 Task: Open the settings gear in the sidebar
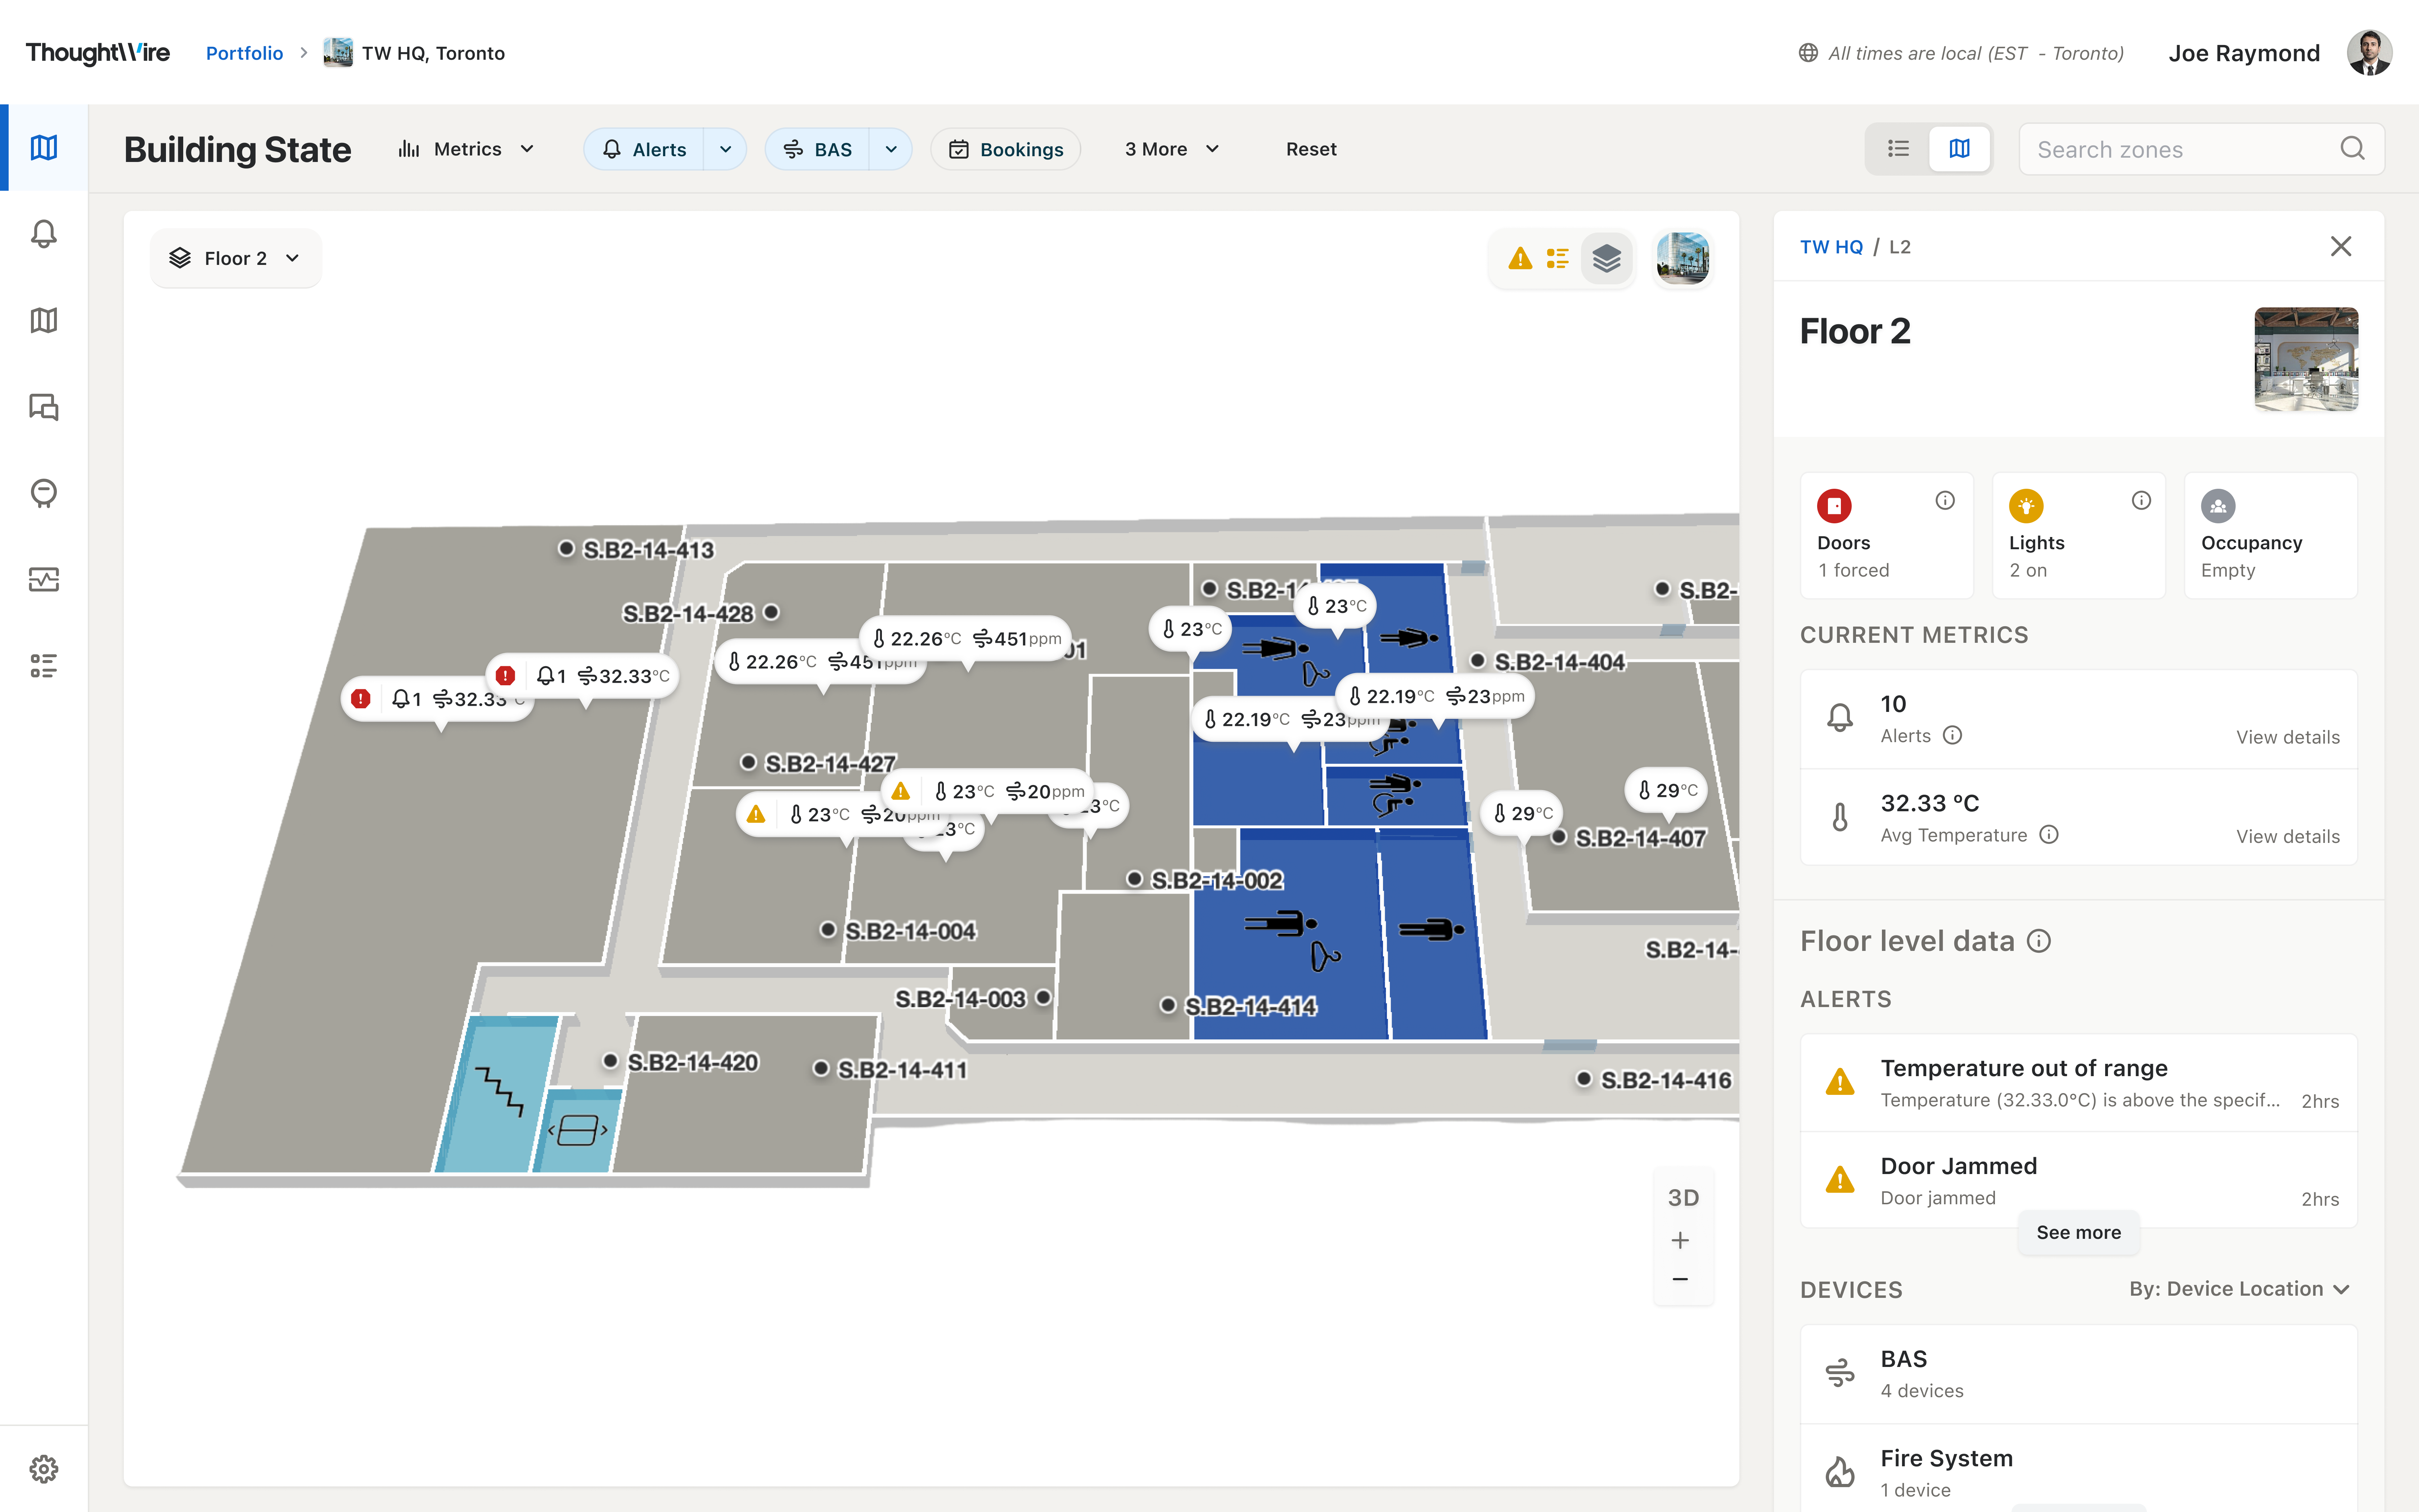tap(44, 1469)
